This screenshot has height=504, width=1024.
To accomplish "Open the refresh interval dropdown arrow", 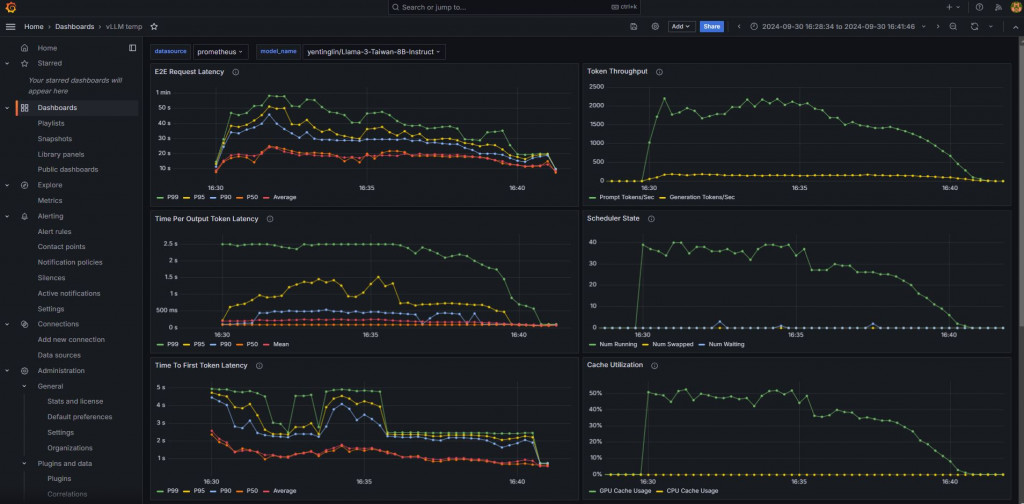I will pos(991,27).
